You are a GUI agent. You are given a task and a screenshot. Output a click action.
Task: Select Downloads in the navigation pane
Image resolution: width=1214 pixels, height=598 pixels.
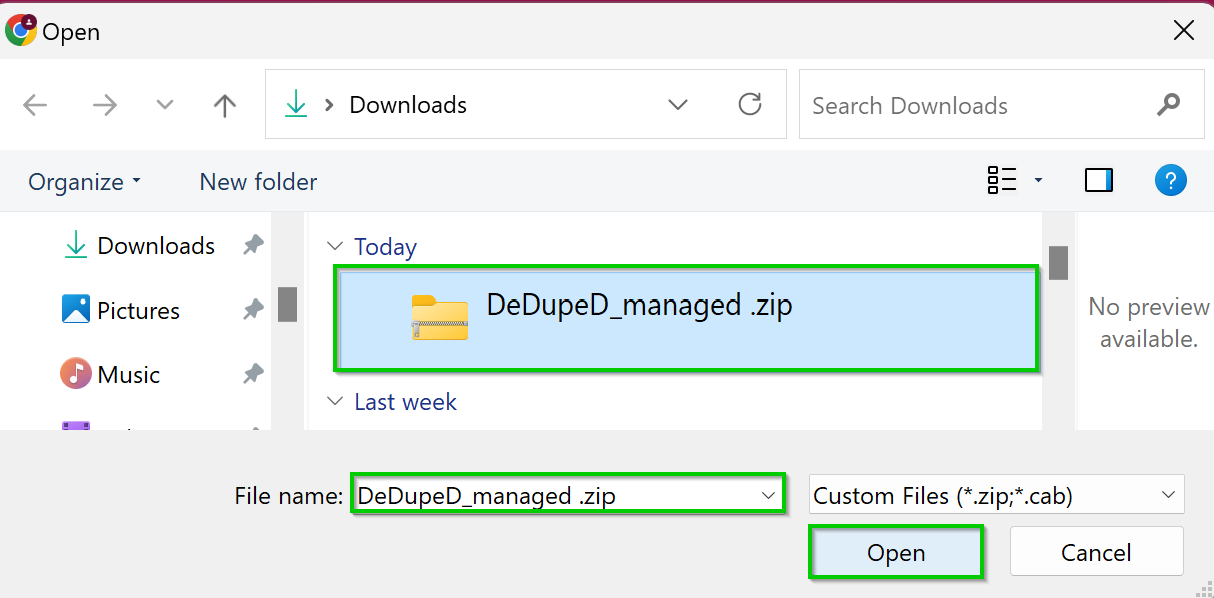[x=139, y=245]
